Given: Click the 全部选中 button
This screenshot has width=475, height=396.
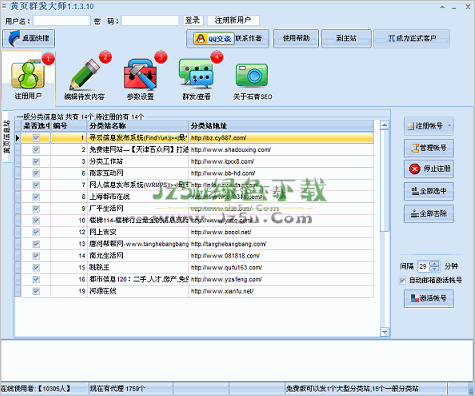Looking at the screenshot, I should (x=429, y=191).
